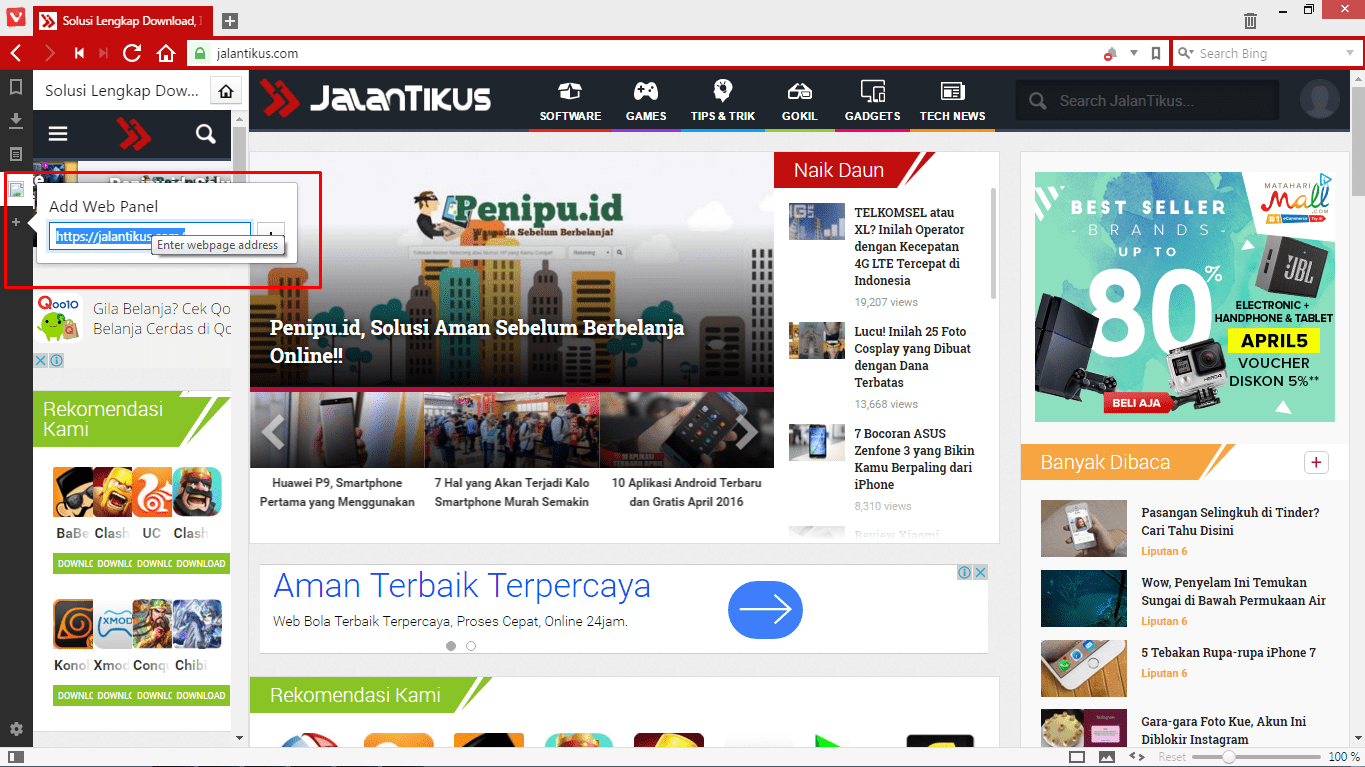Open the GADGETS menu

(x=872, y=102)
